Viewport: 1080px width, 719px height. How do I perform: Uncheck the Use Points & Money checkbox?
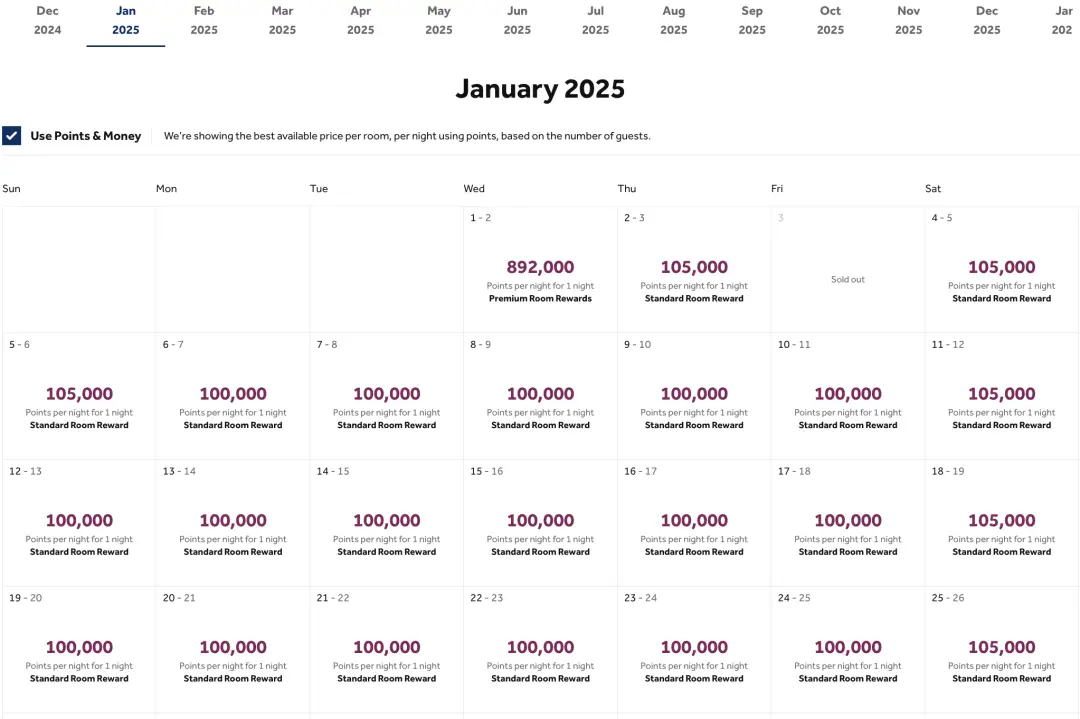pos(12,136)
